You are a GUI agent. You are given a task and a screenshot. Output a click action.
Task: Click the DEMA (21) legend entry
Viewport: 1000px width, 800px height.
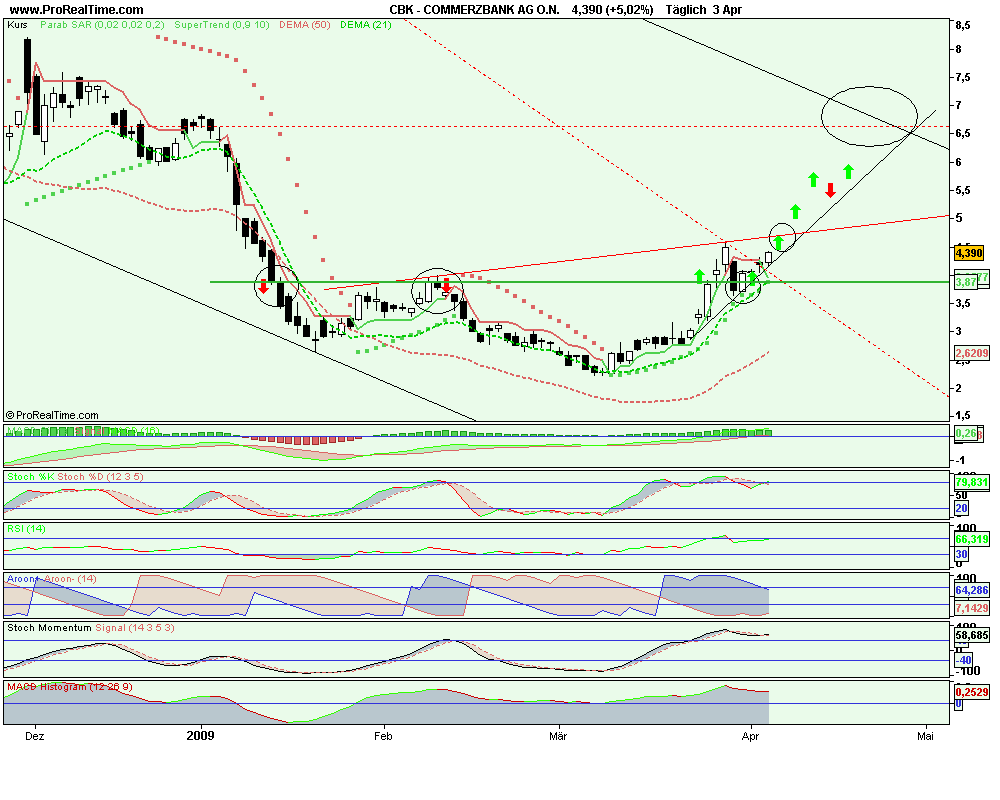tap(365, 25)
